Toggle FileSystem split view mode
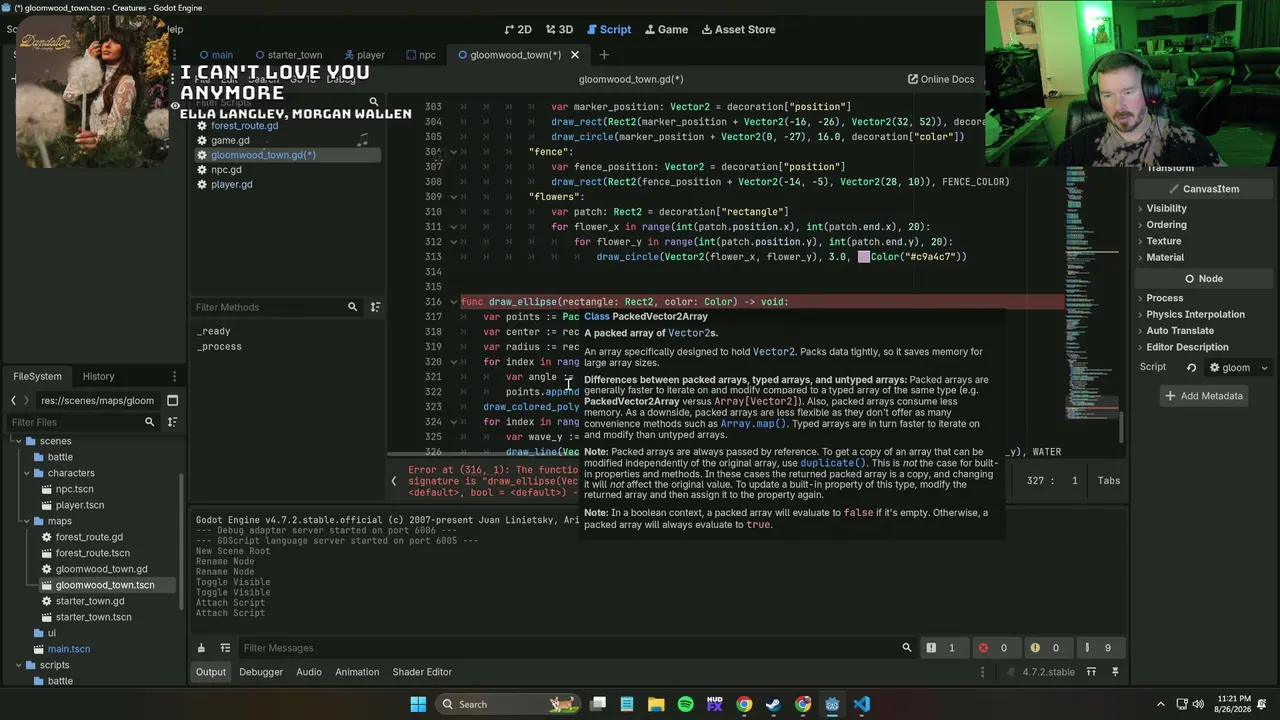Image resolution: width=1280 pixels, height=720 pixels. click(x=172, y=401)
